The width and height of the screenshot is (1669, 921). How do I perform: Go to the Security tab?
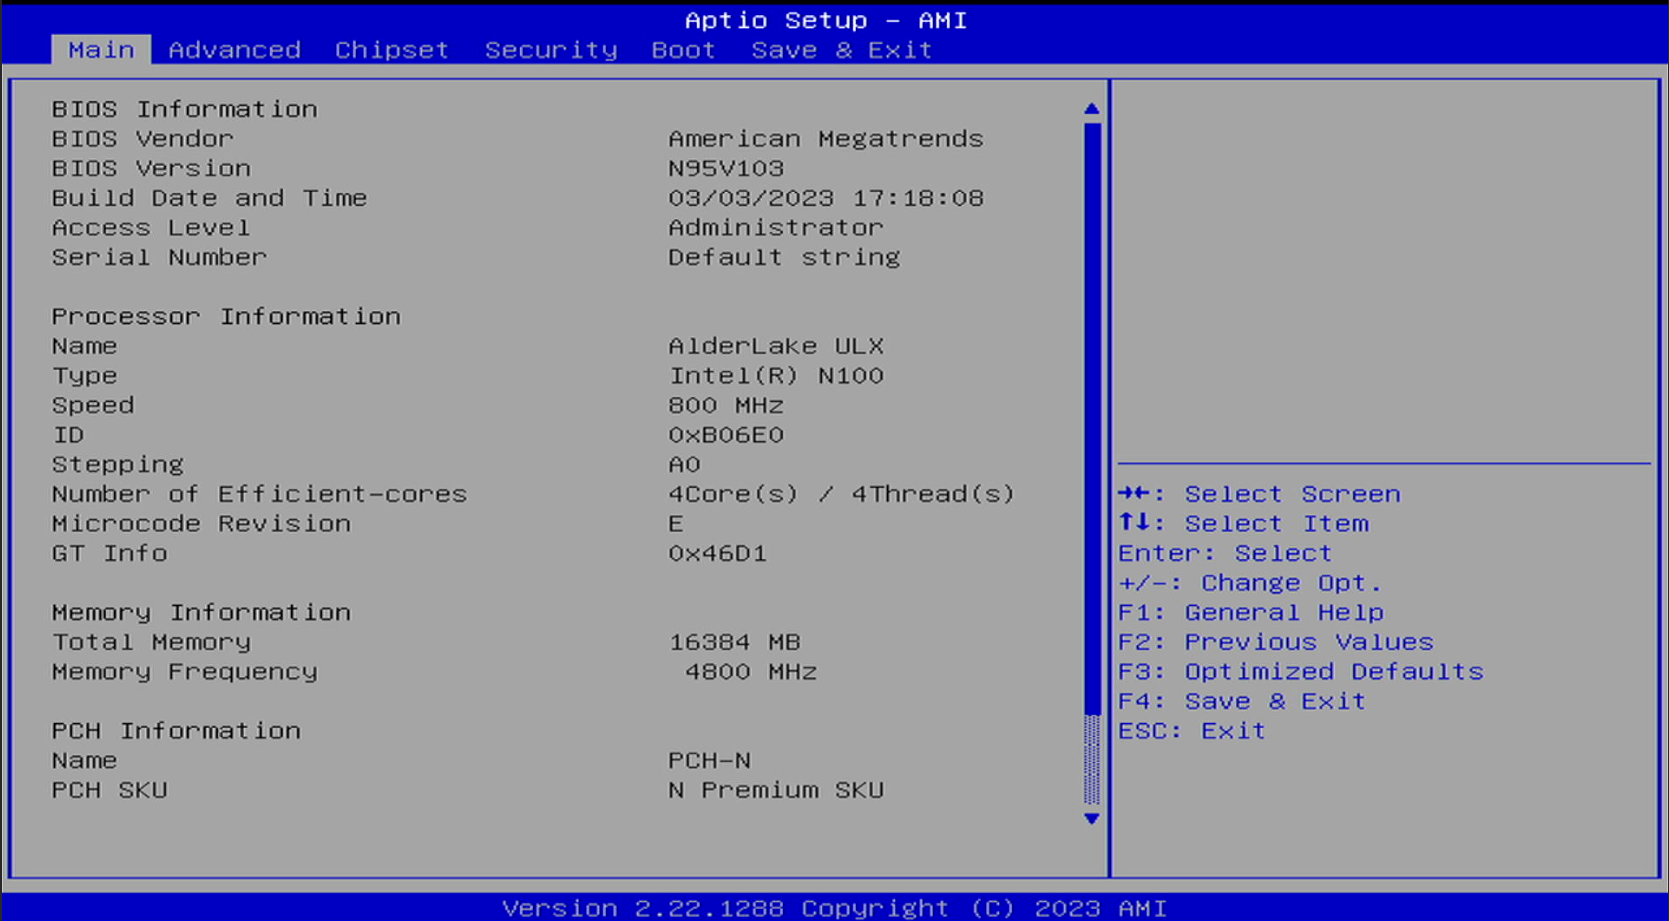click(551, 50)
